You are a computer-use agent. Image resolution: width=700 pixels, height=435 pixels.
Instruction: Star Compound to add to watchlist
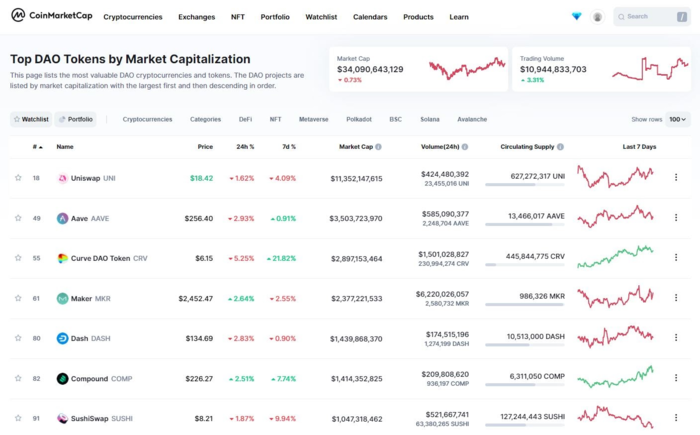point(18,378)
